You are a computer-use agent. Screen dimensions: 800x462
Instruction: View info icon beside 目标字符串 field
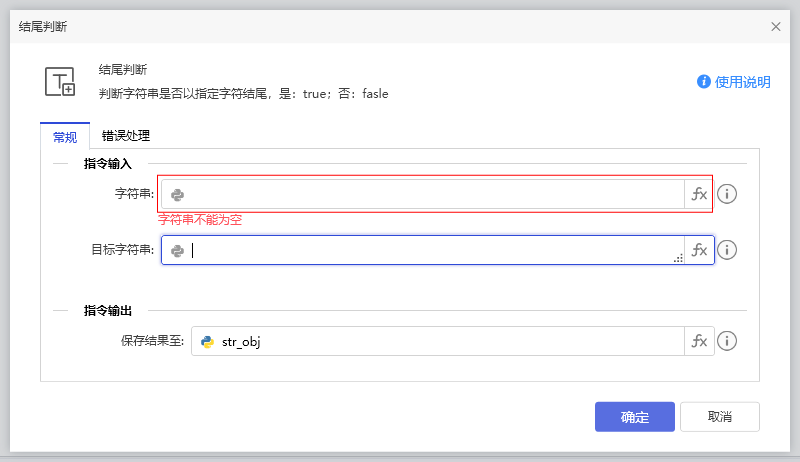click(x=727, y=250)
